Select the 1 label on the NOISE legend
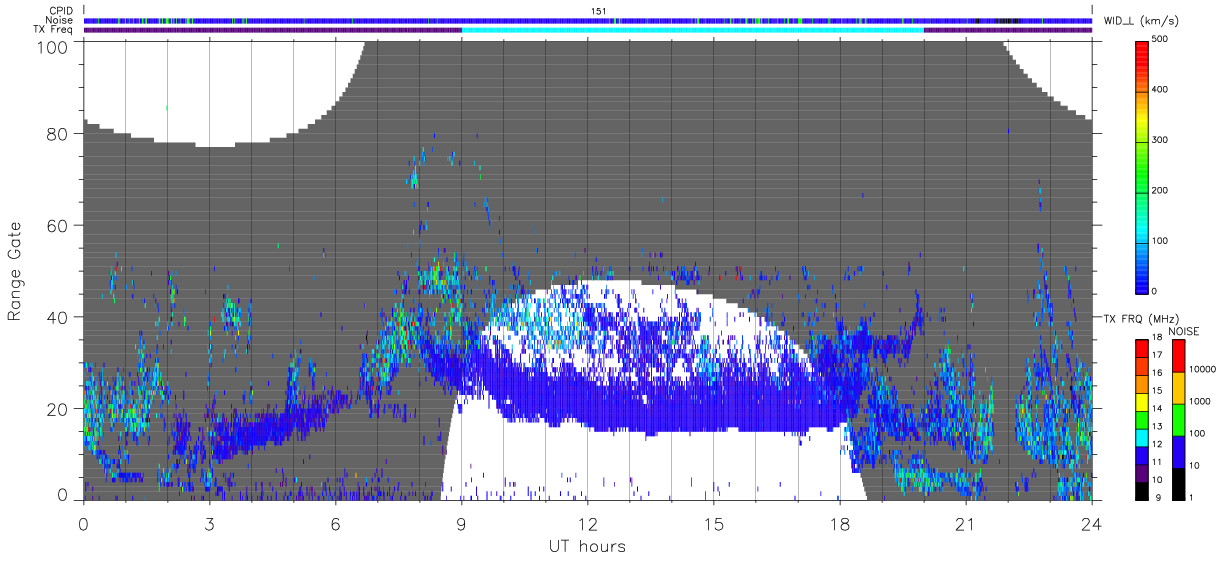 [1191, 497]
